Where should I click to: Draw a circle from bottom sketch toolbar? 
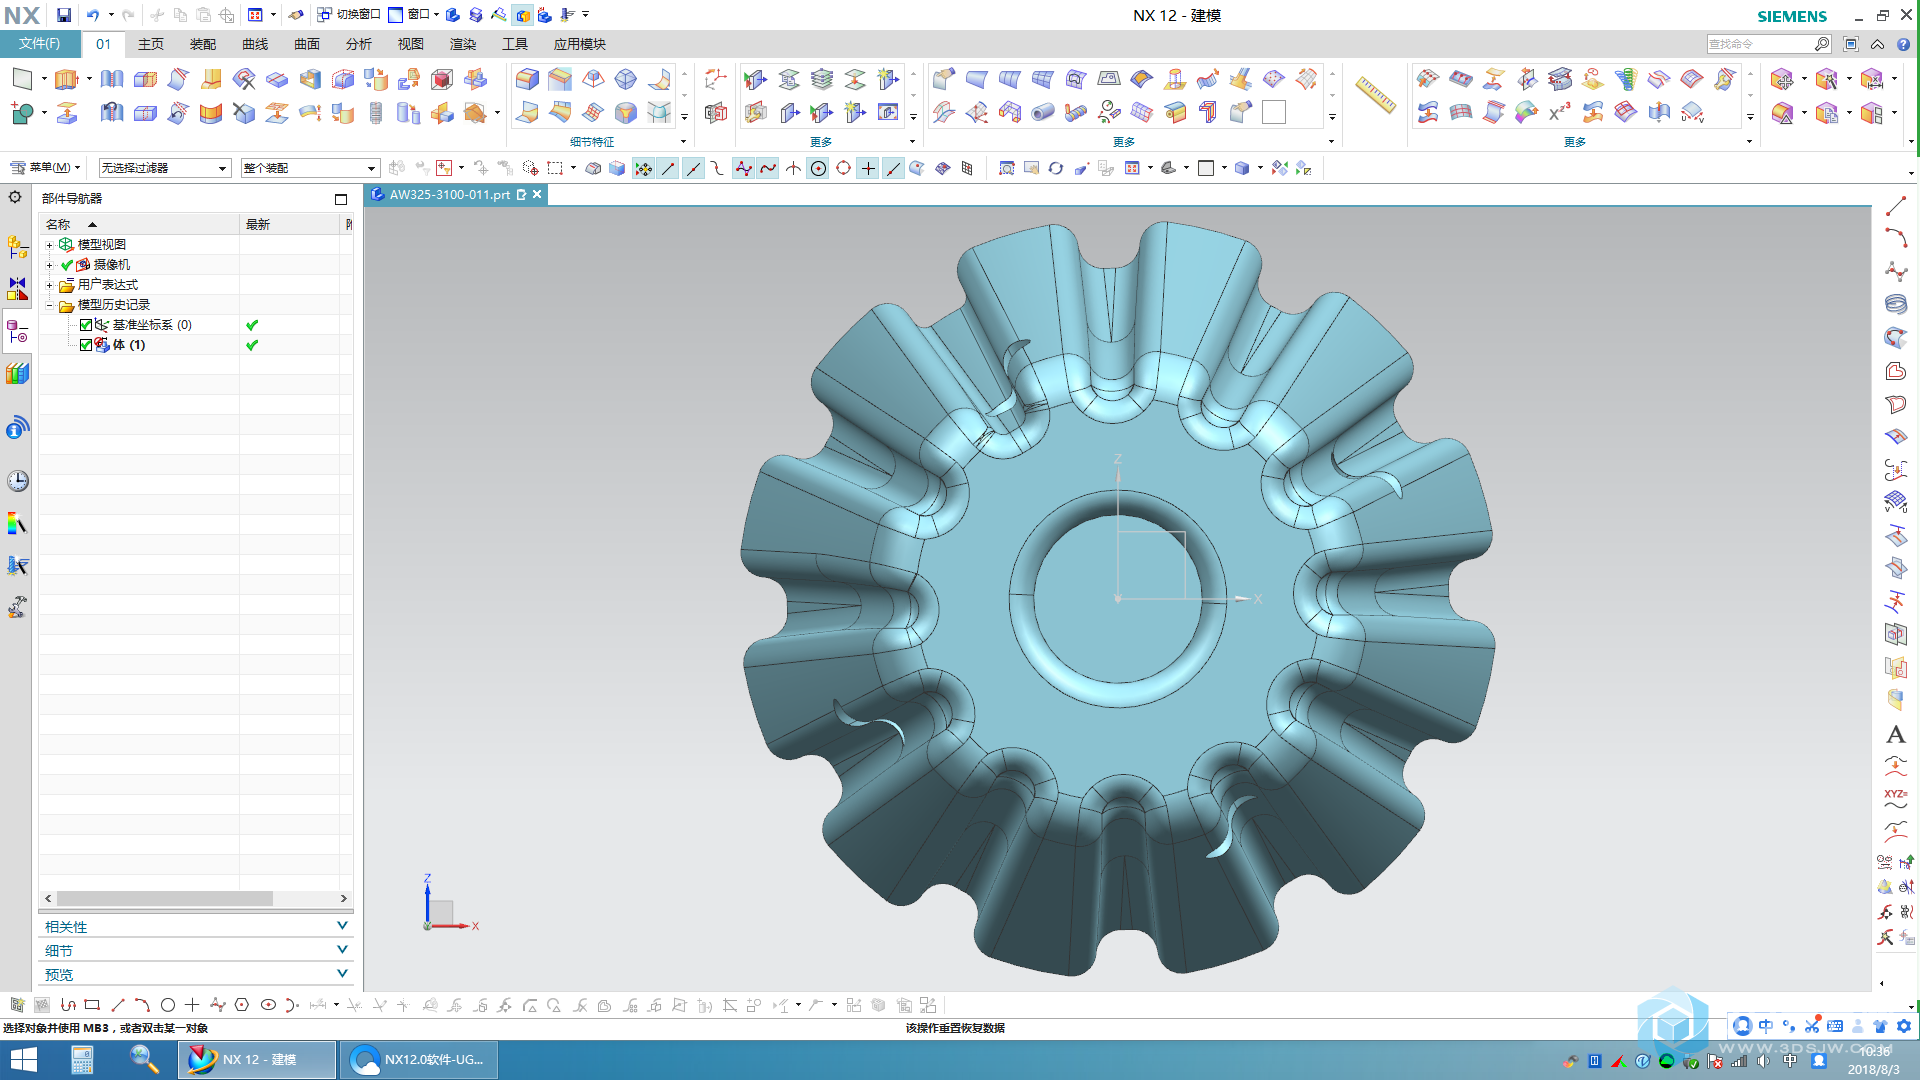click(167, 1005)
